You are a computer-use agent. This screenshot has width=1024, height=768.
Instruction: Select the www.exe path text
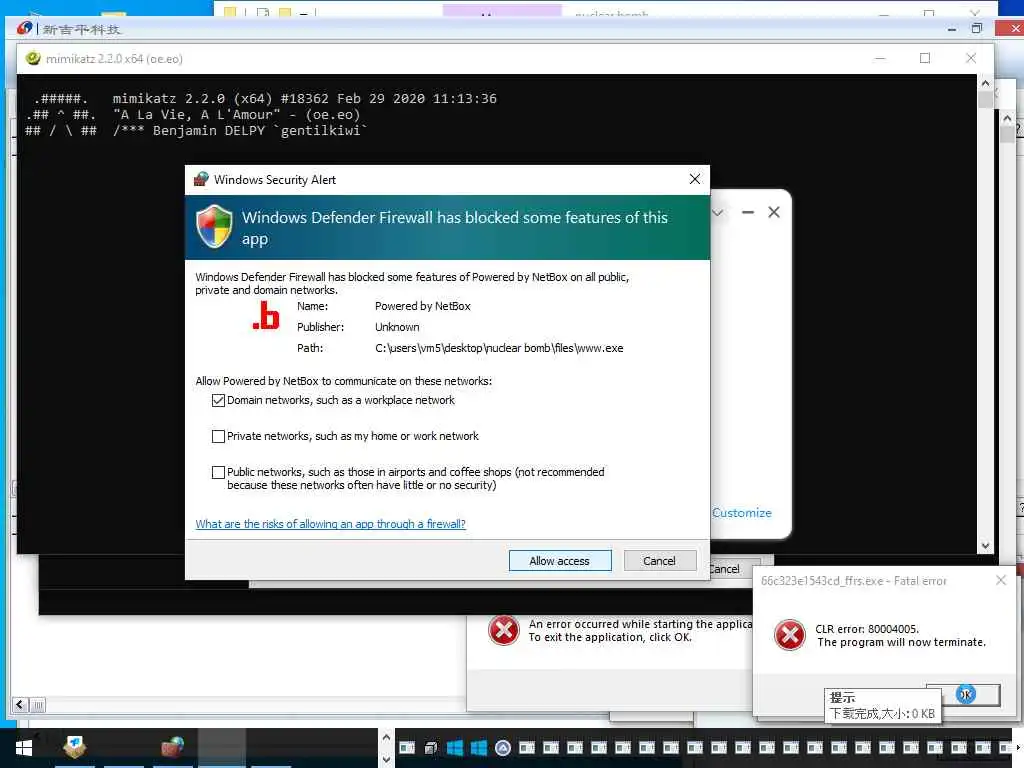(499, 348)
